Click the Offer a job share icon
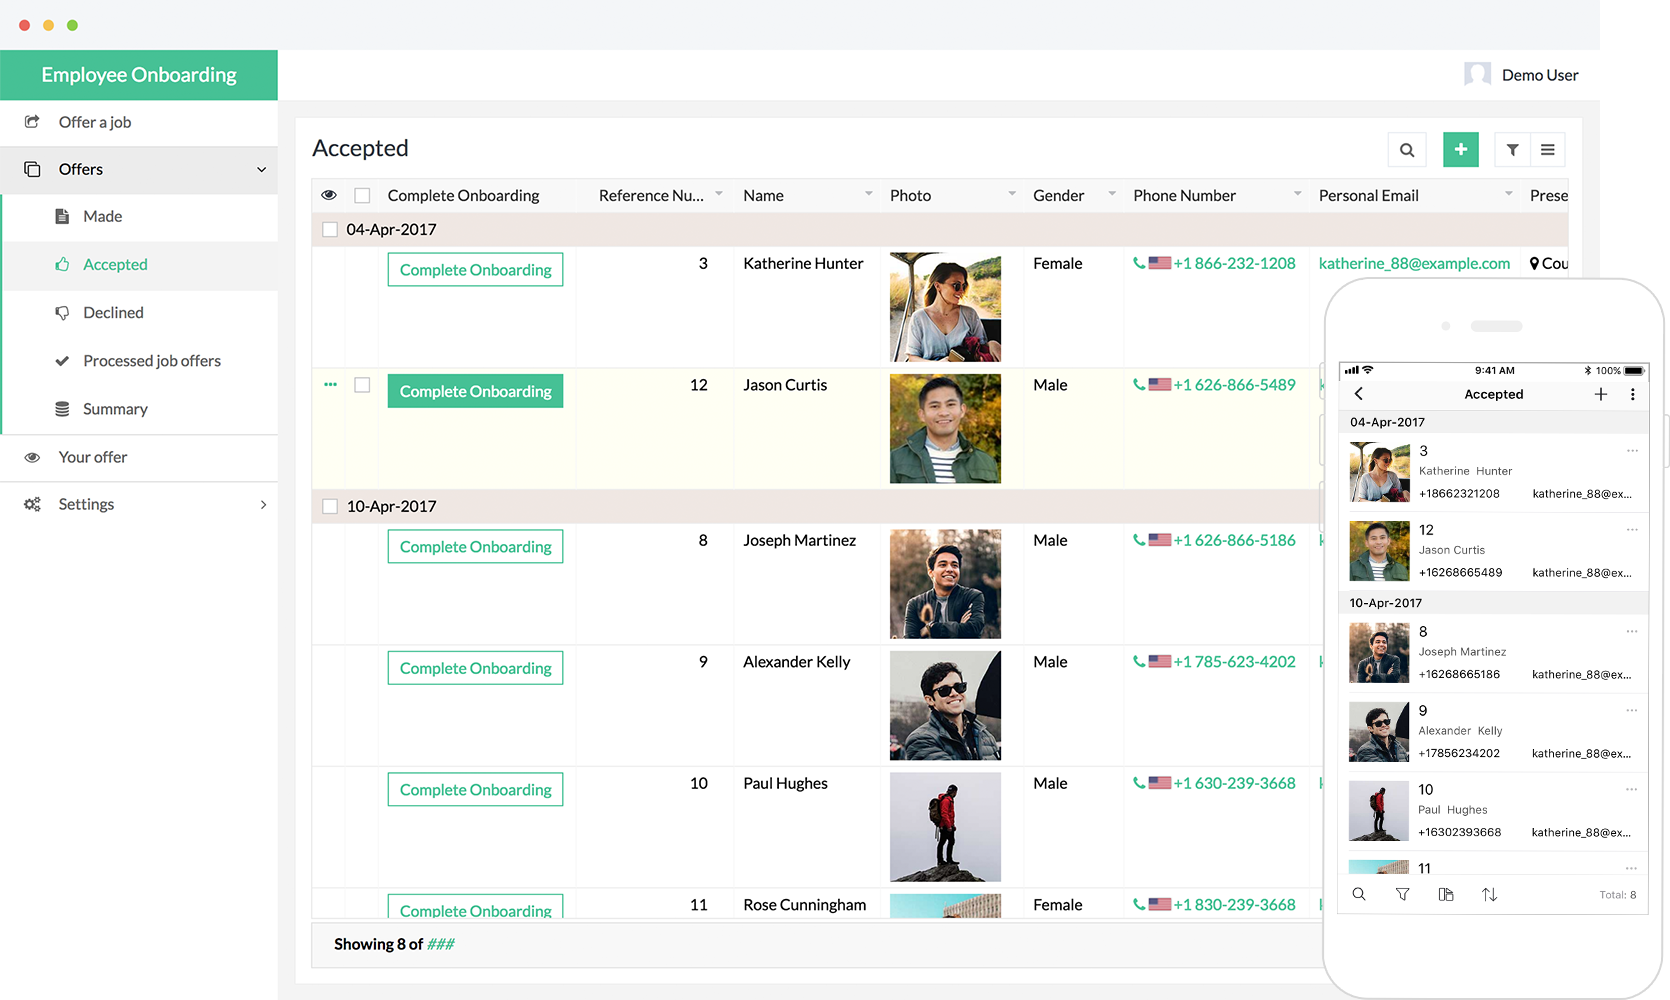Screen dimensions: 1670x1000 point(32,122)
